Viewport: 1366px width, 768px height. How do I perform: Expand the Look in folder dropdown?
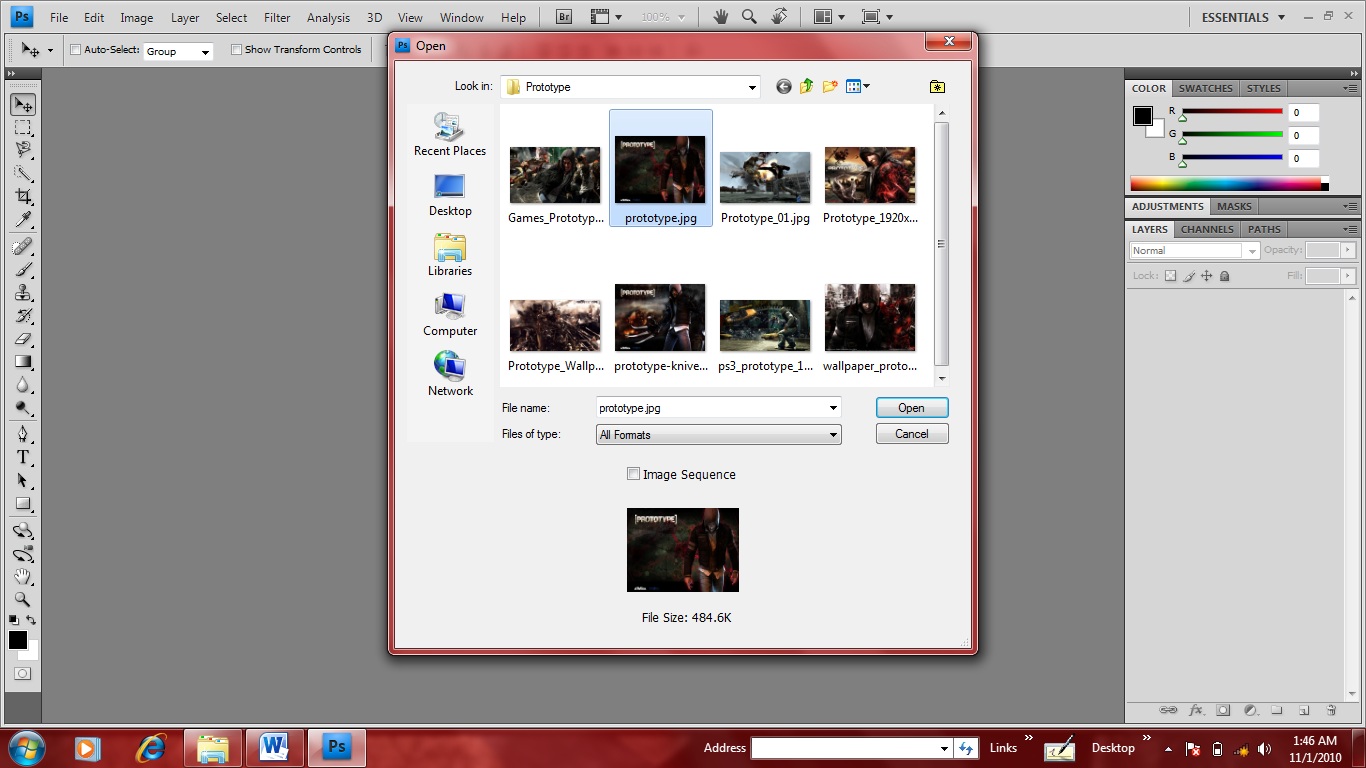(x=752, y=88)
